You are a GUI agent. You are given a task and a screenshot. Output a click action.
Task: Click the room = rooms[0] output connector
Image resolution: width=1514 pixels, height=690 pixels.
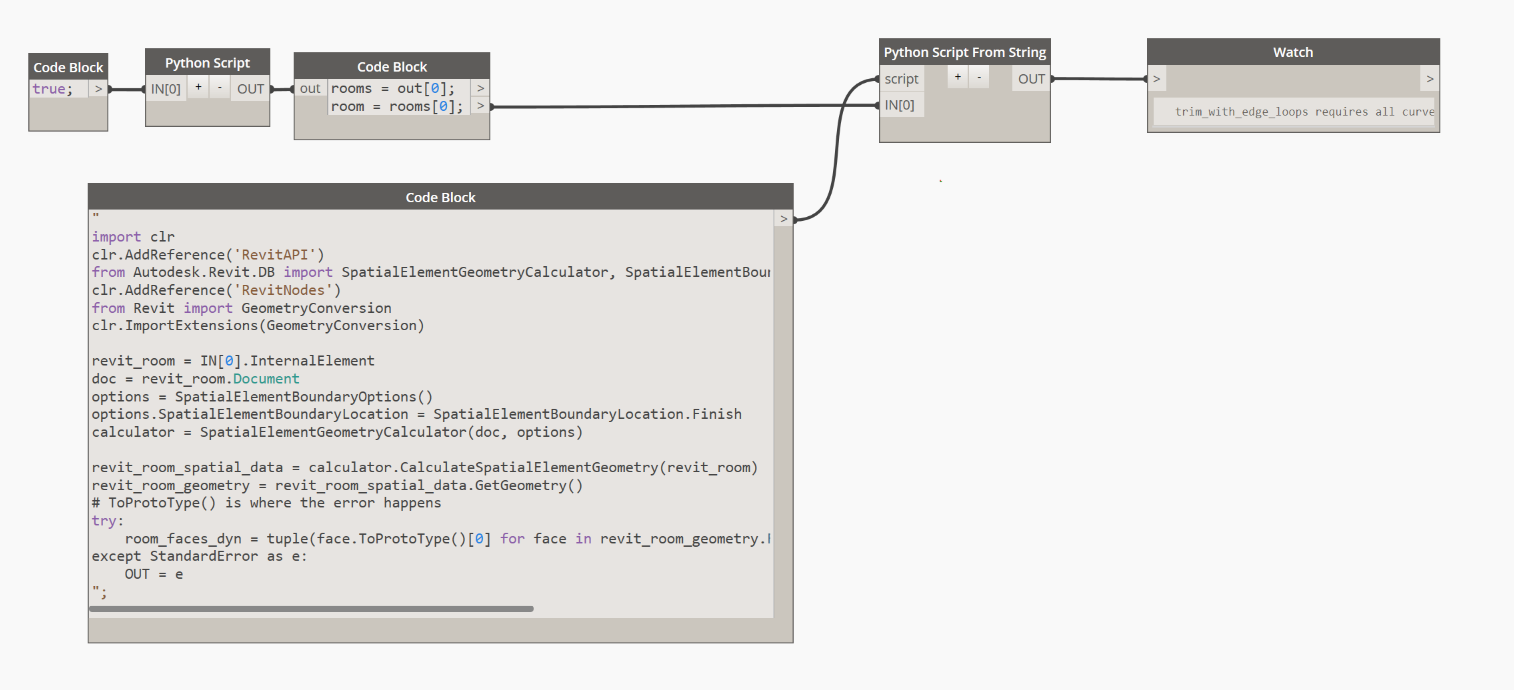point(480,106)
